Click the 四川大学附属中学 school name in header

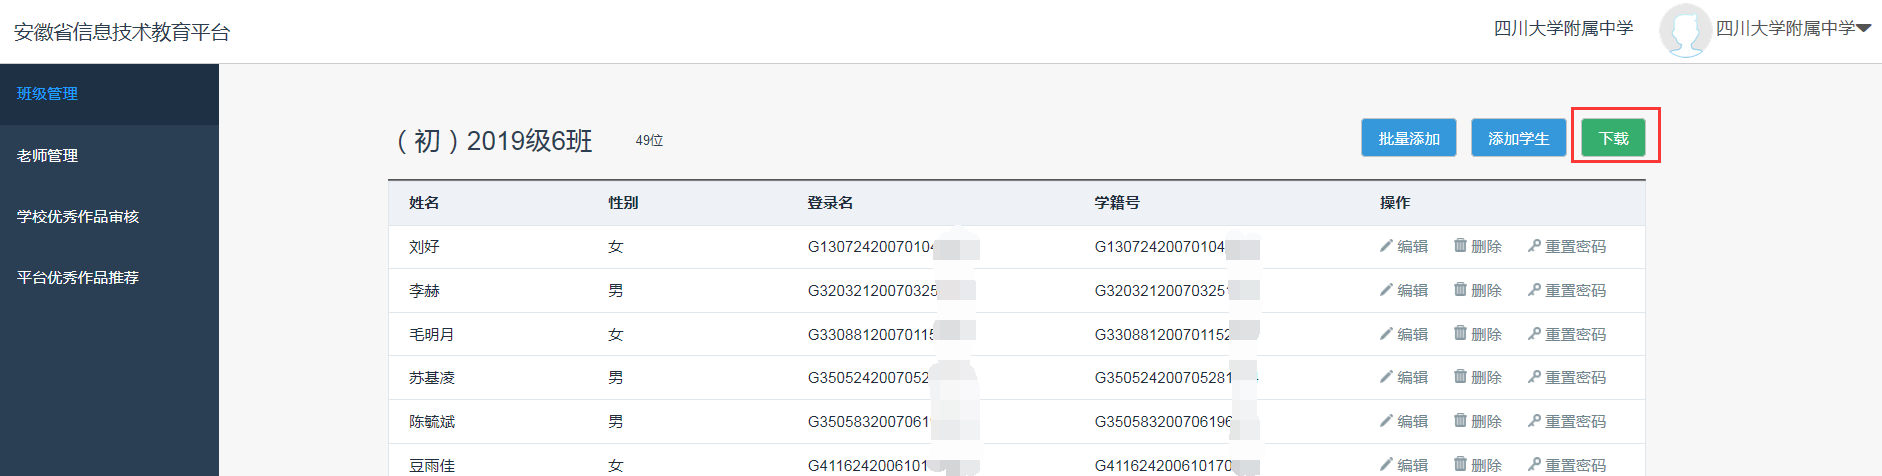coord(1563,29)
